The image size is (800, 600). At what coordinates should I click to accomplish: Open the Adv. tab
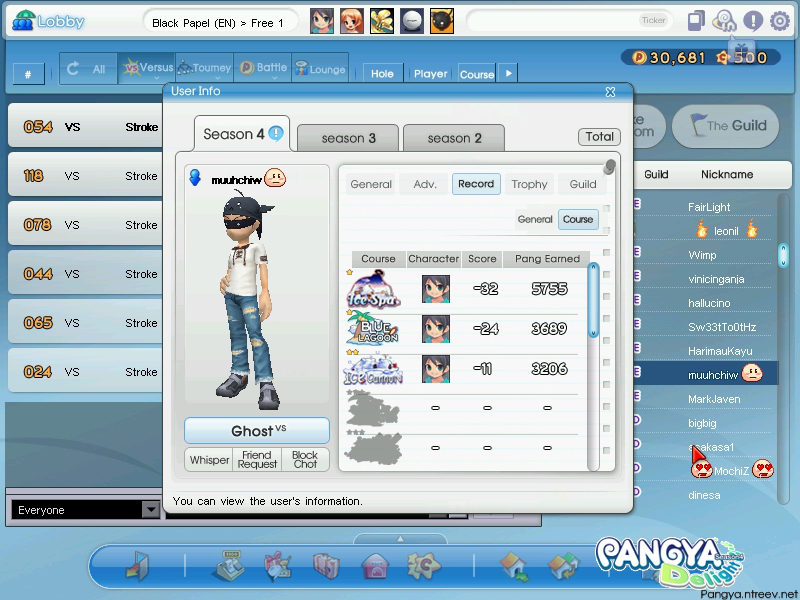pyautogui.click(x=425, y=184)
